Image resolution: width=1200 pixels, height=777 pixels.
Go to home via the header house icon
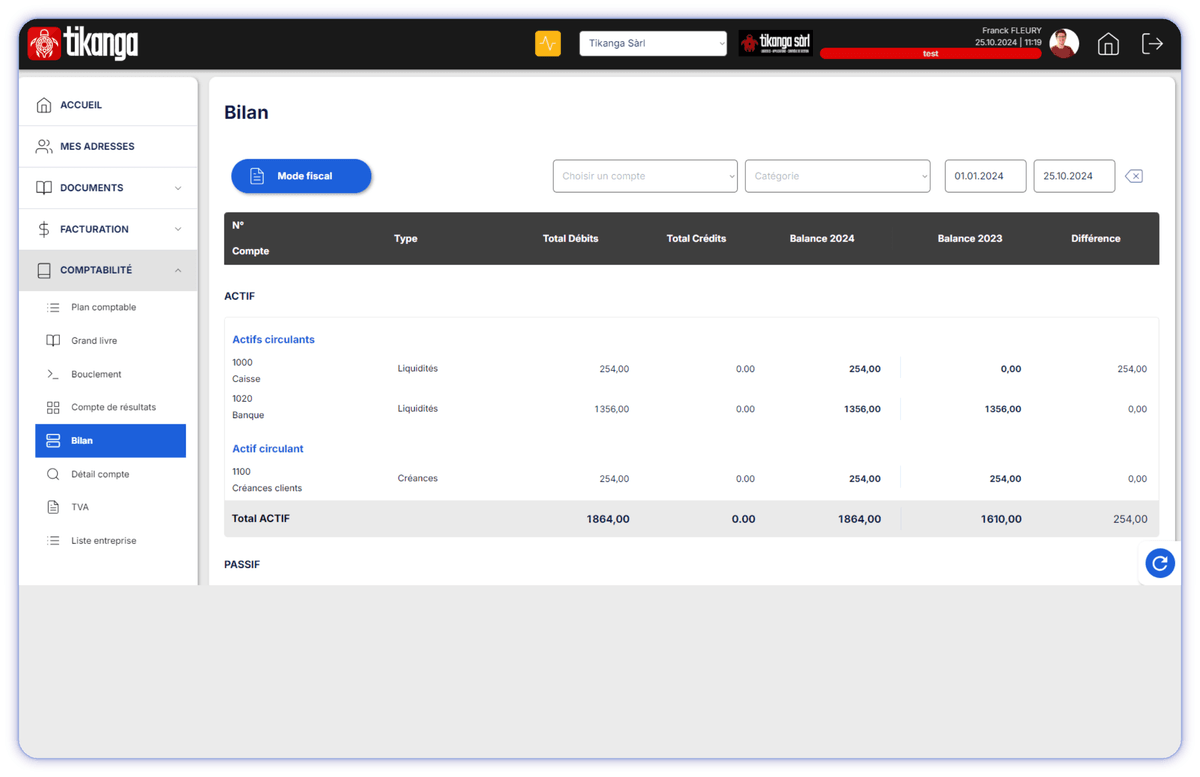(x=1108, y=44)
